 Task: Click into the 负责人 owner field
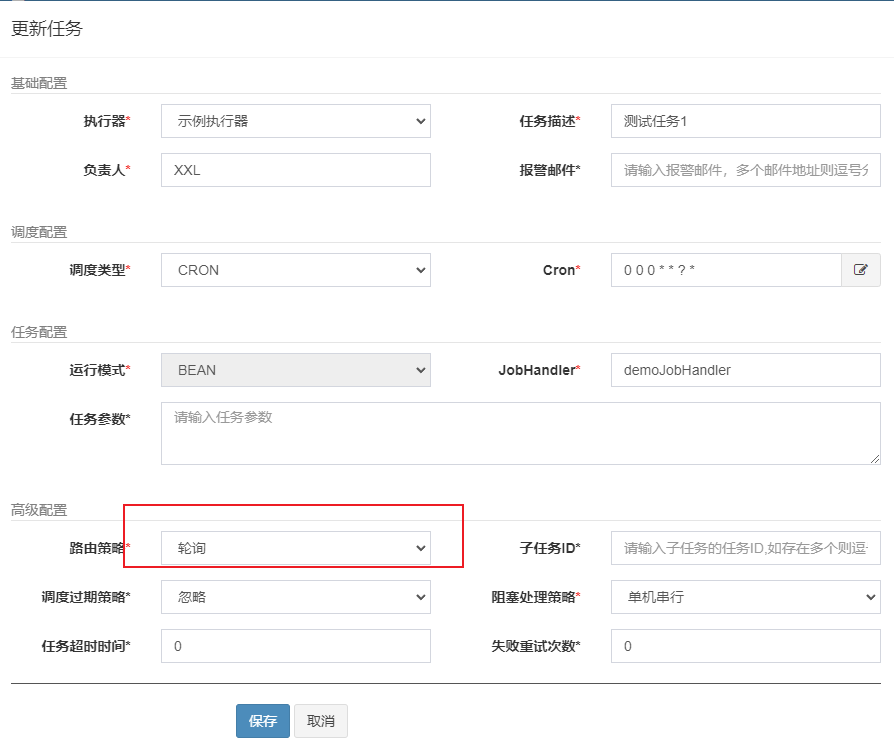coord(295,170)
